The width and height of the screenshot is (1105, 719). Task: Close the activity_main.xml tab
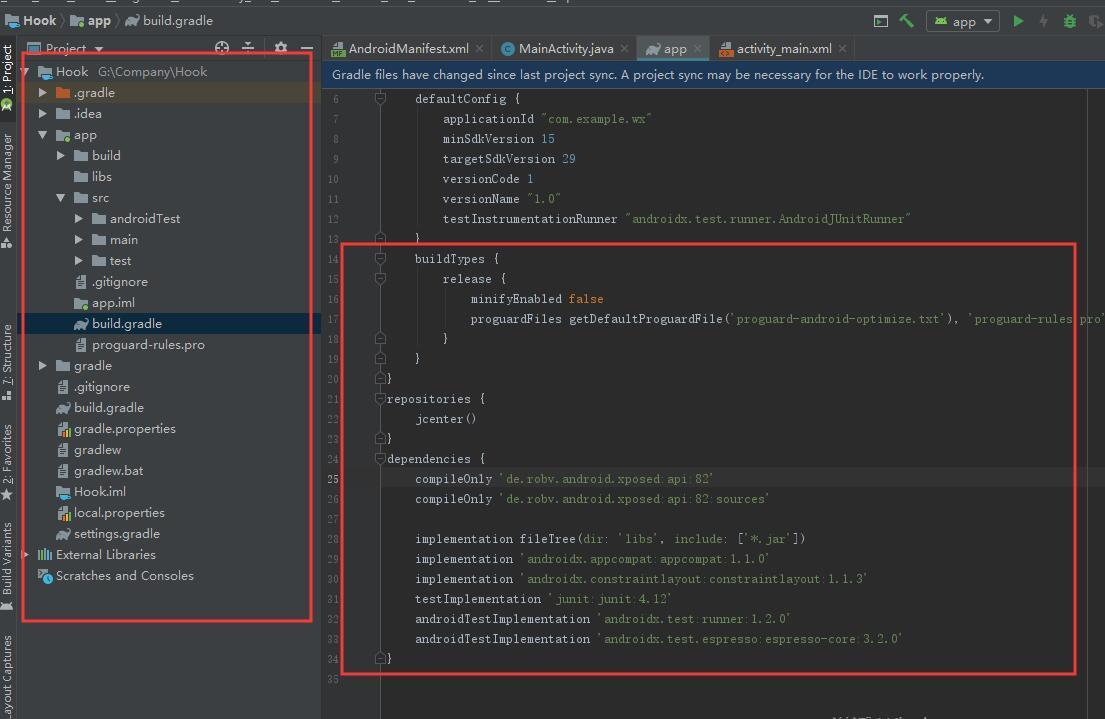tap(842, 49)
